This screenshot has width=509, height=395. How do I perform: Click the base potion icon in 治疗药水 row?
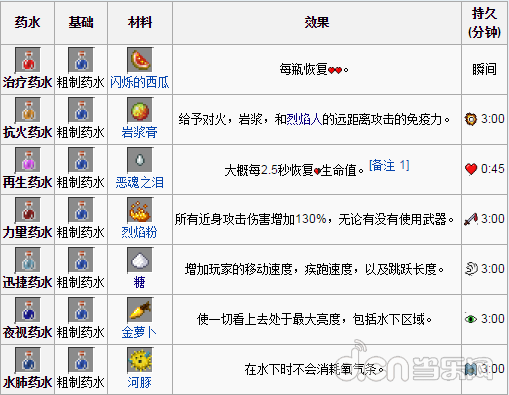pyautogui.click(x=81, y=60)
